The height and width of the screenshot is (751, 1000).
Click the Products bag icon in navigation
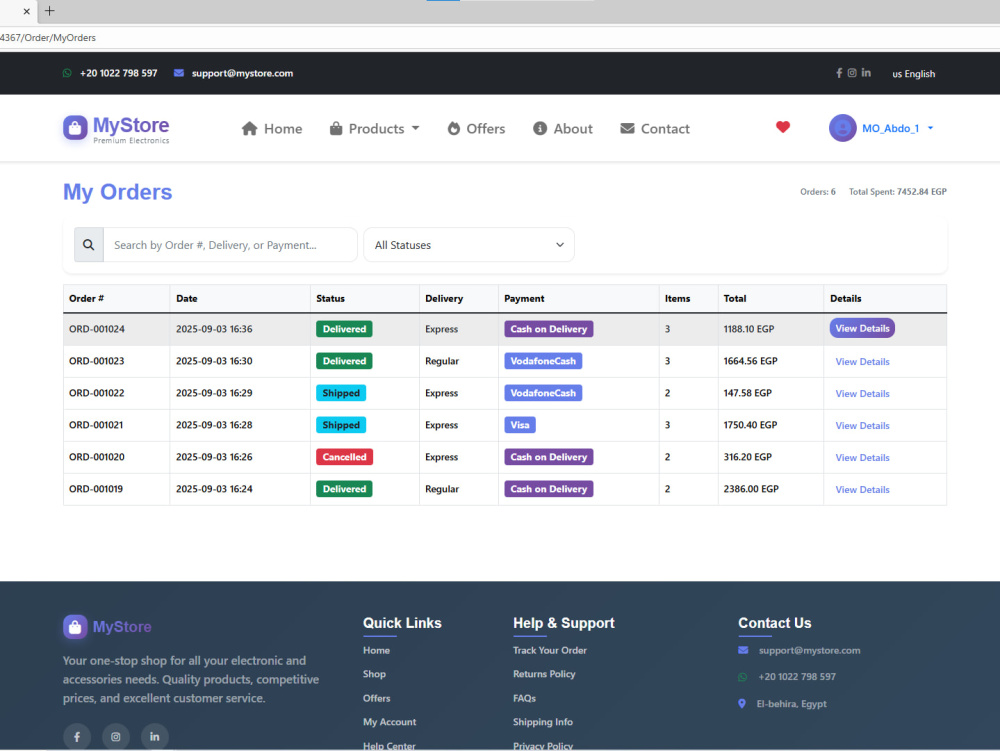336,128
